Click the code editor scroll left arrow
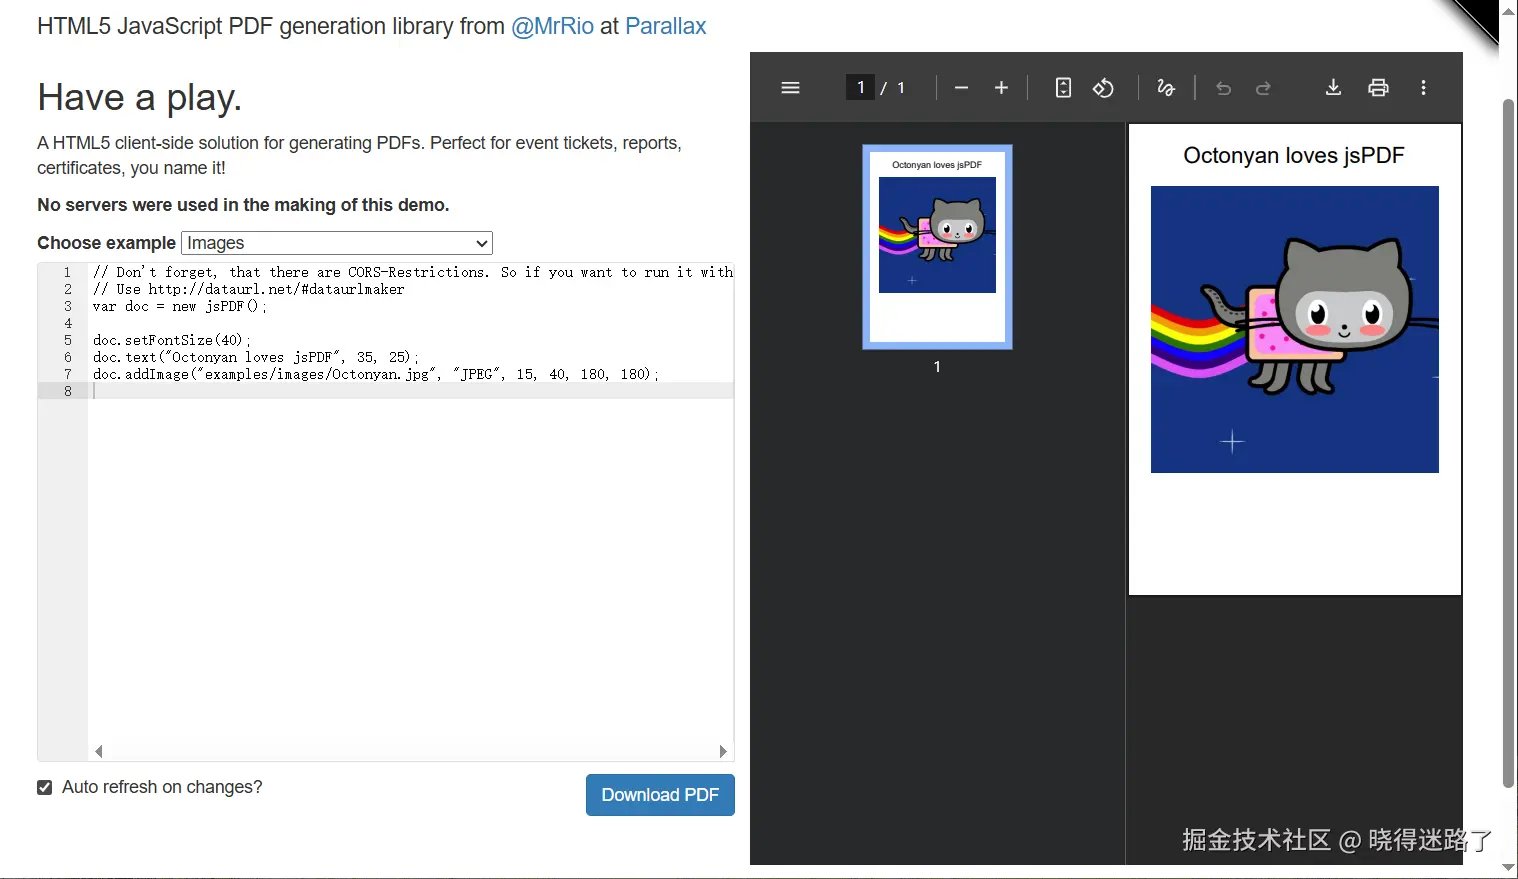 (x=99, y=751)
